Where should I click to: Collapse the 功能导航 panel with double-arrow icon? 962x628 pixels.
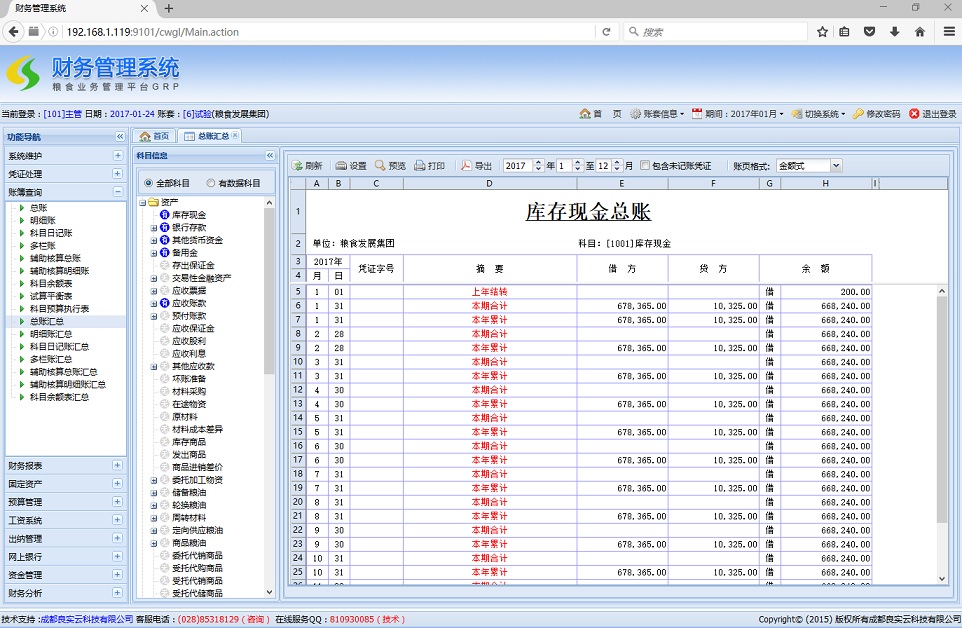[120, 137]
